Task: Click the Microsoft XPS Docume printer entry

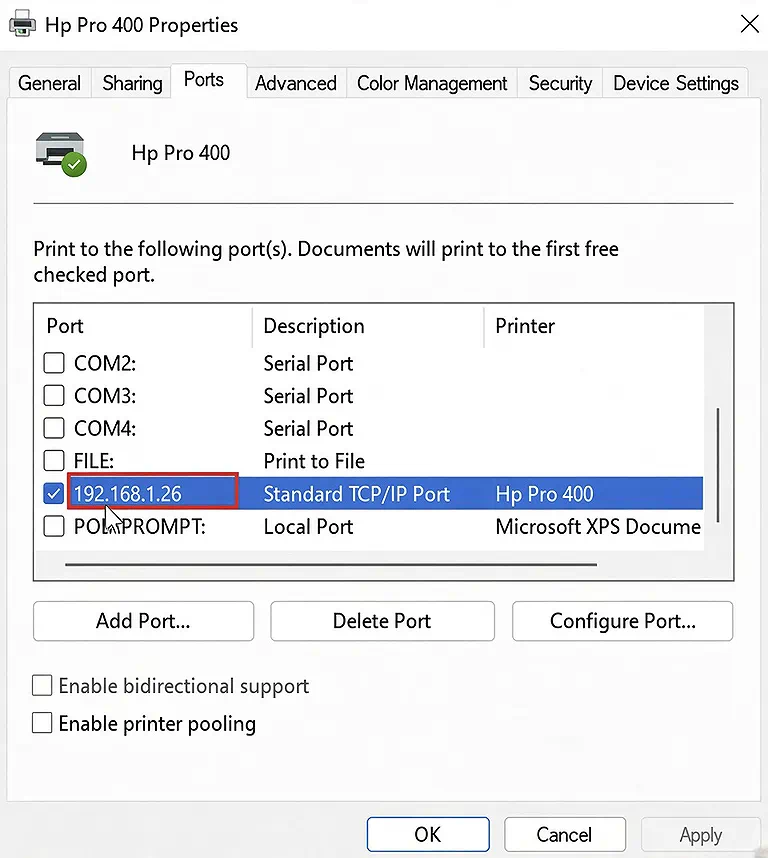Action: pos(598,527)
